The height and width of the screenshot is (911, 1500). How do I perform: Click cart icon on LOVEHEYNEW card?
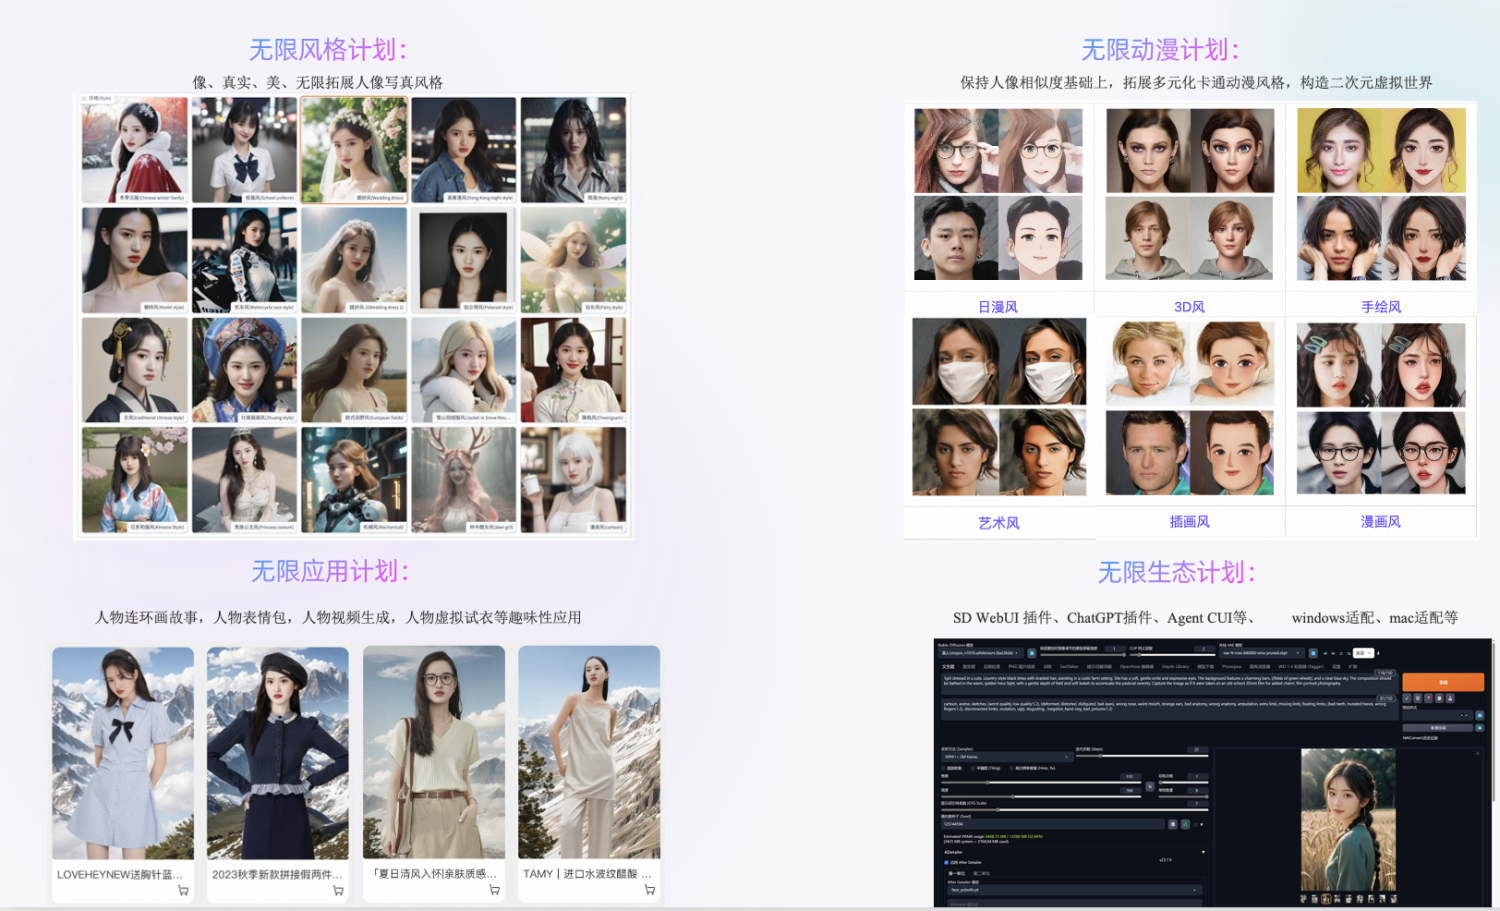point(183,890)
